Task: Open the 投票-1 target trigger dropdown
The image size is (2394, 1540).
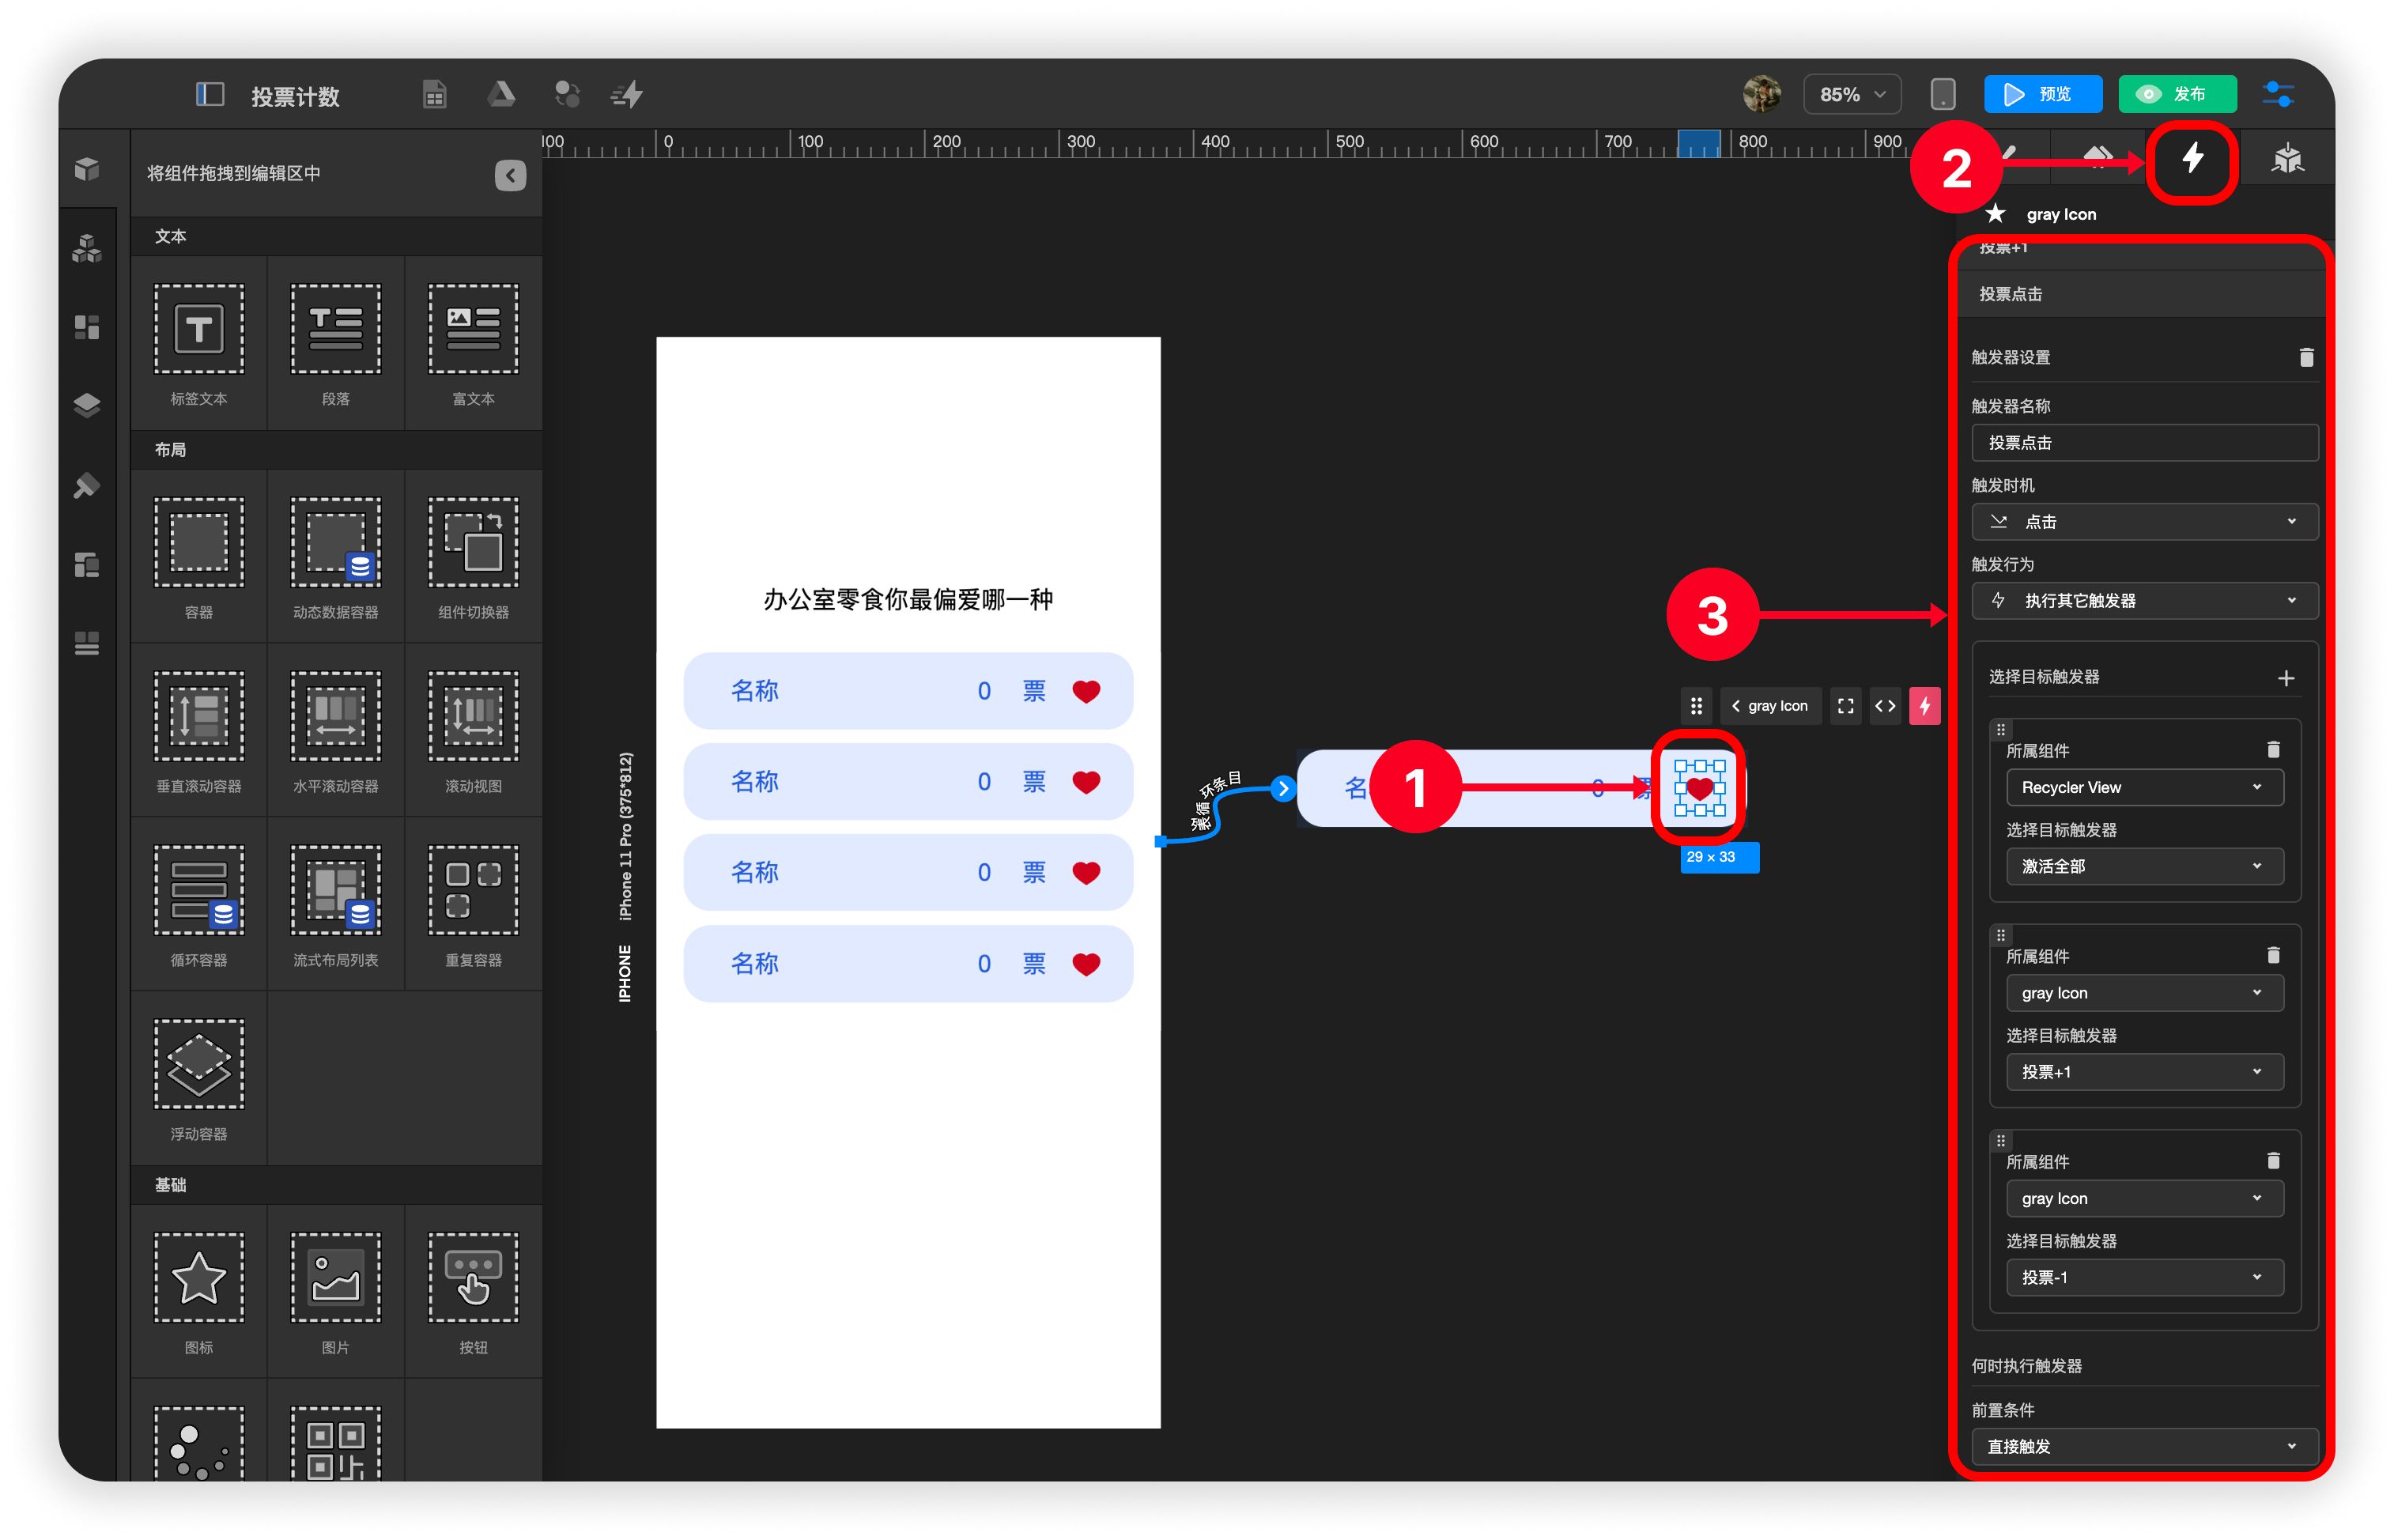Action: 2144,1277
